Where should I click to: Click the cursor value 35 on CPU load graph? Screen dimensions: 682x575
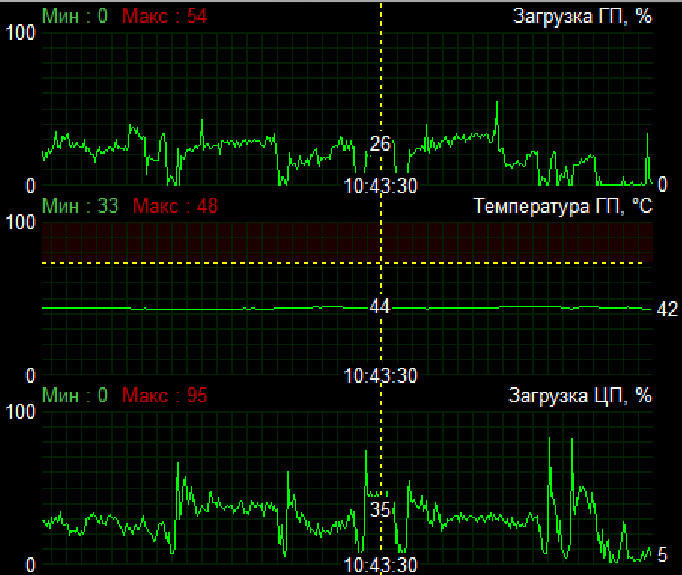(x=380, y=509)
